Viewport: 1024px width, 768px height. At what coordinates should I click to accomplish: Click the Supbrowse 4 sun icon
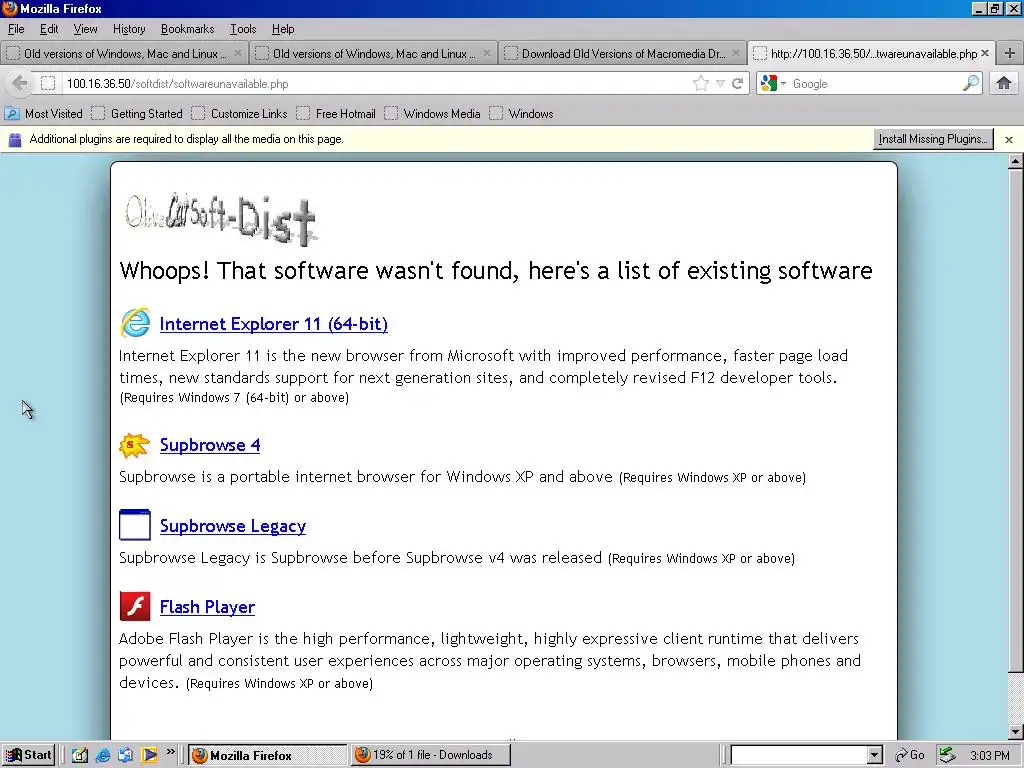click(x=135, y=445)
